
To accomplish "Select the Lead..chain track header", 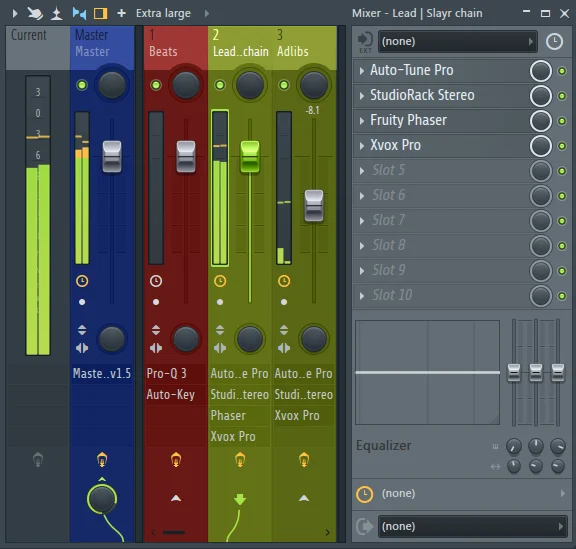I will [x=240, y=48].
